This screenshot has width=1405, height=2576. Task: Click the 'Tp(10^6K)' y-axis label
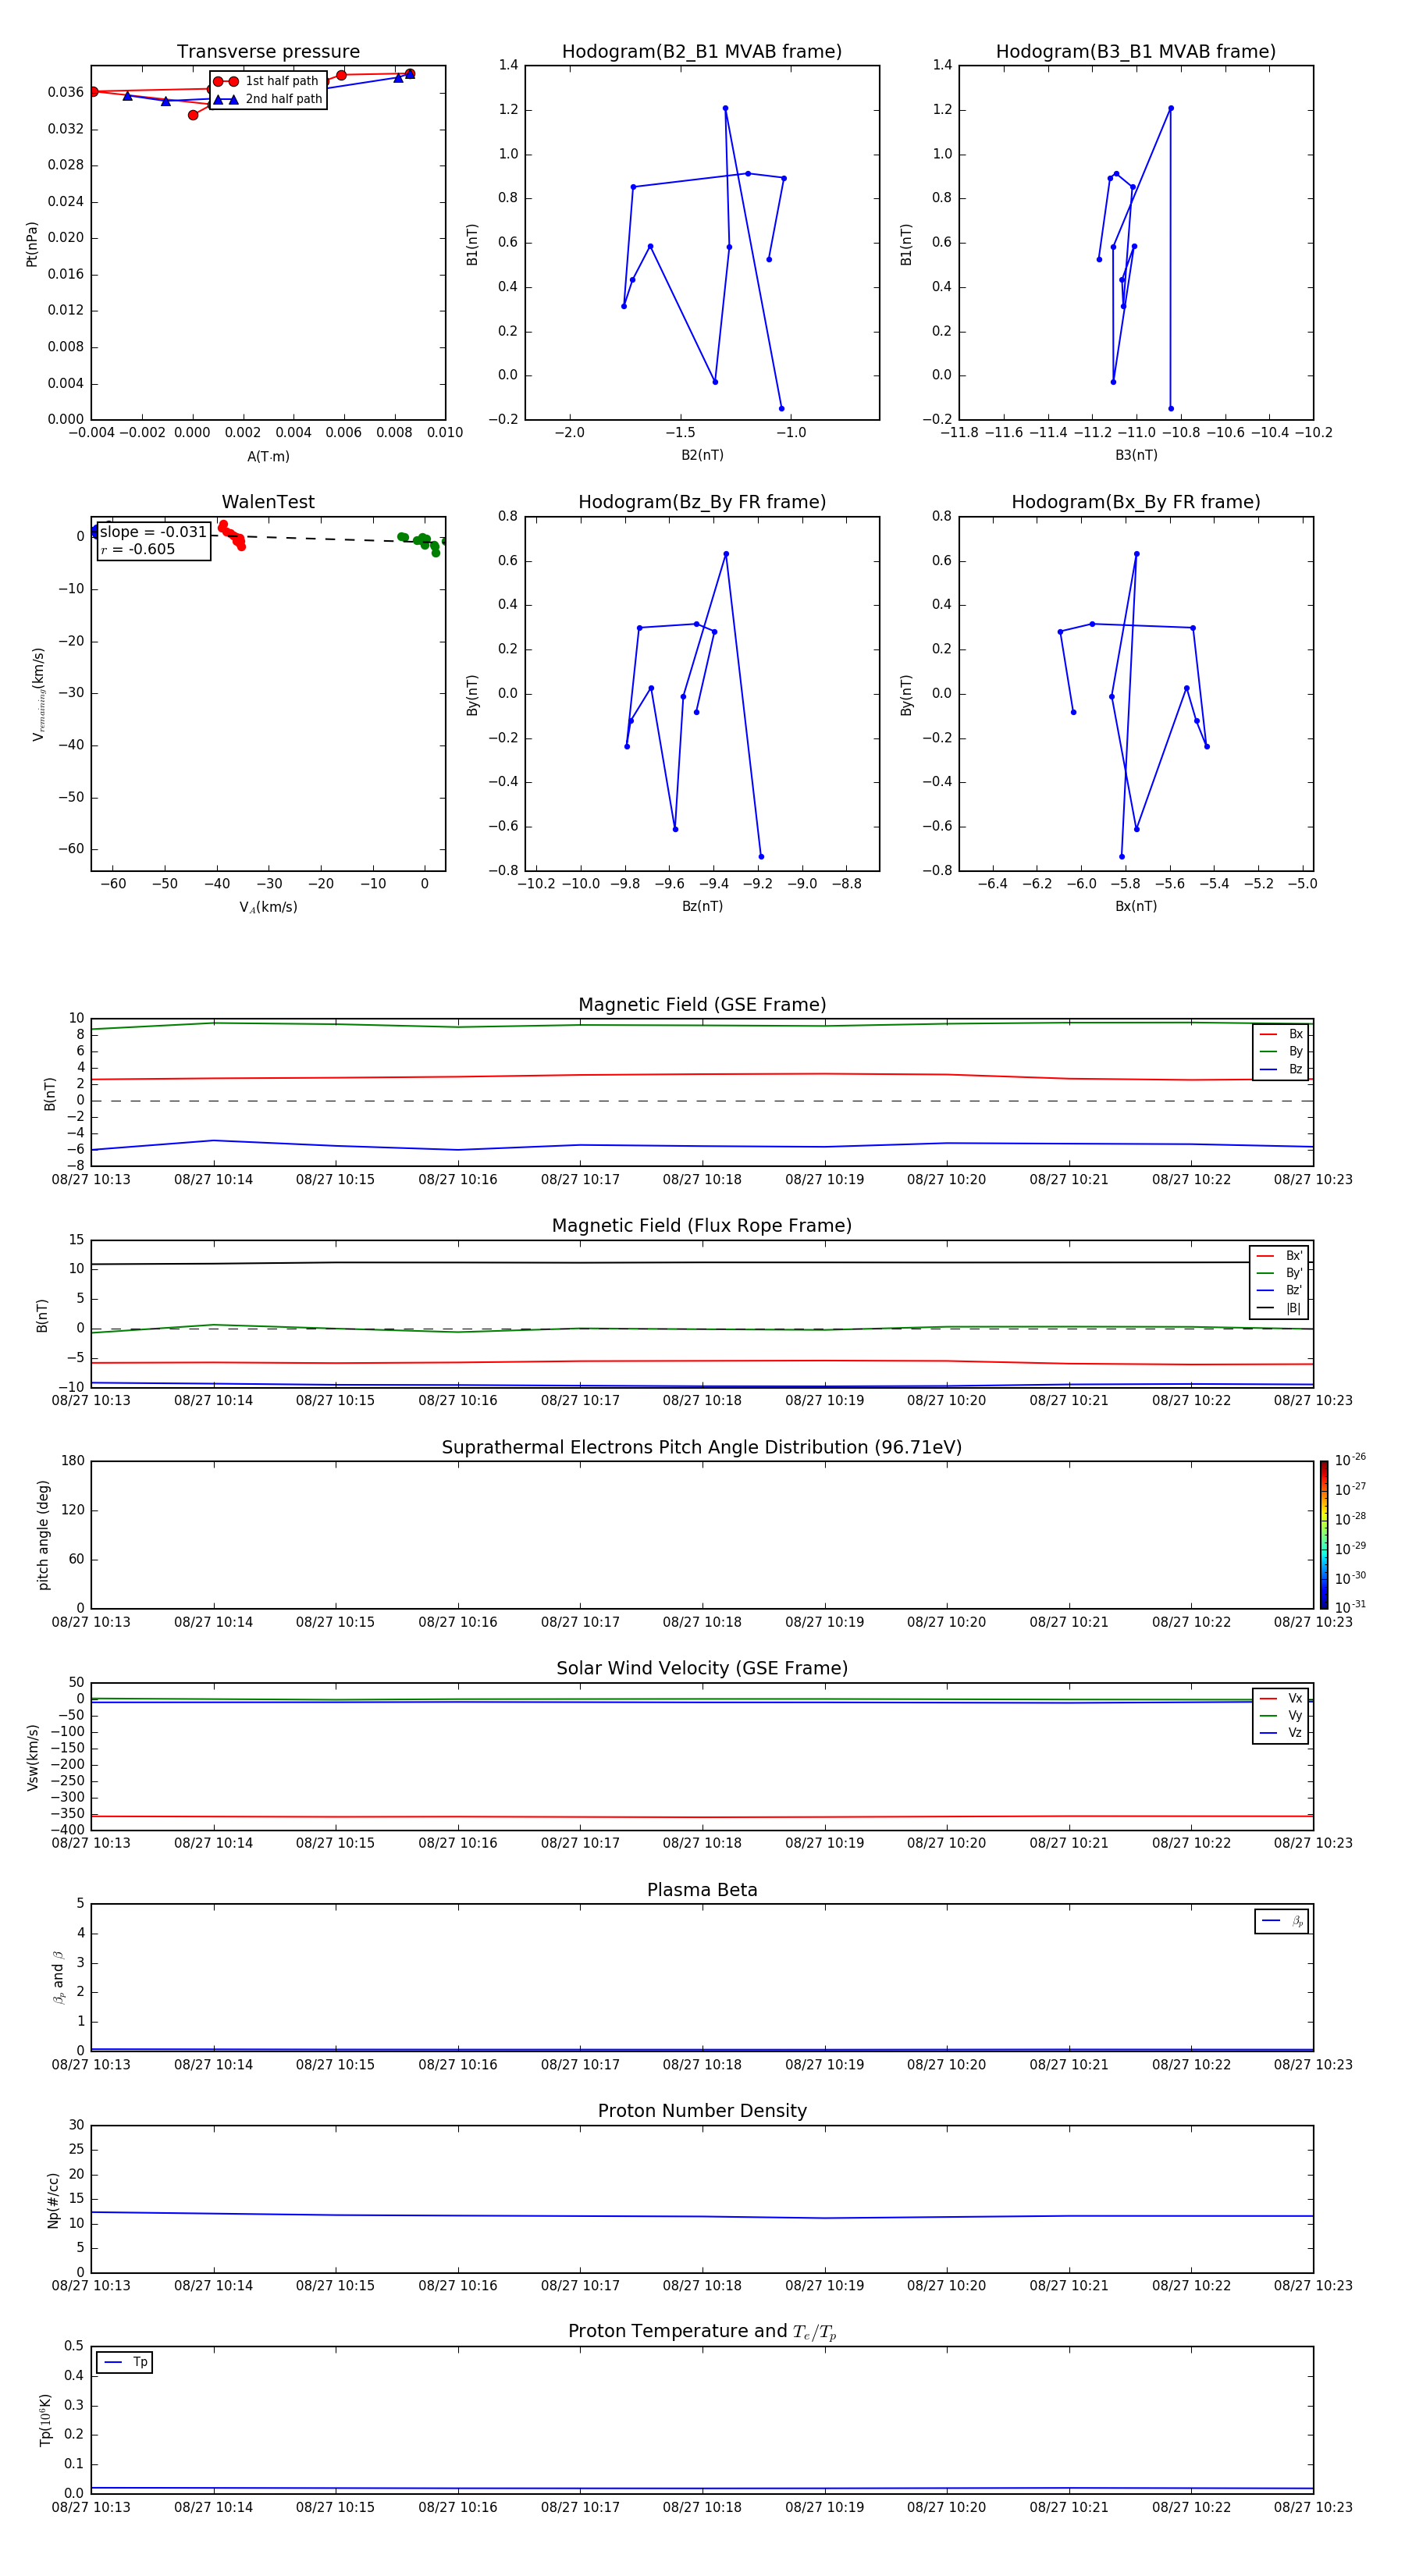[45, 2420]
